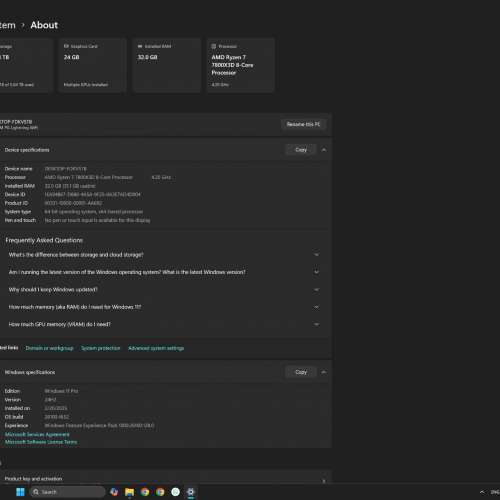Click the 4.20 GHz speed on Processor card

(220, 85)
